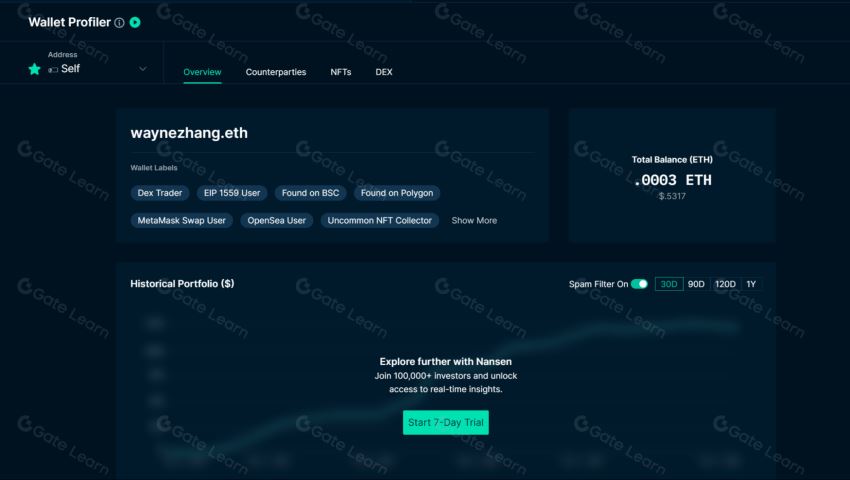Click the Spam Filter On label
The height and width of the screenshot is (480, 850).
[598, 284]
